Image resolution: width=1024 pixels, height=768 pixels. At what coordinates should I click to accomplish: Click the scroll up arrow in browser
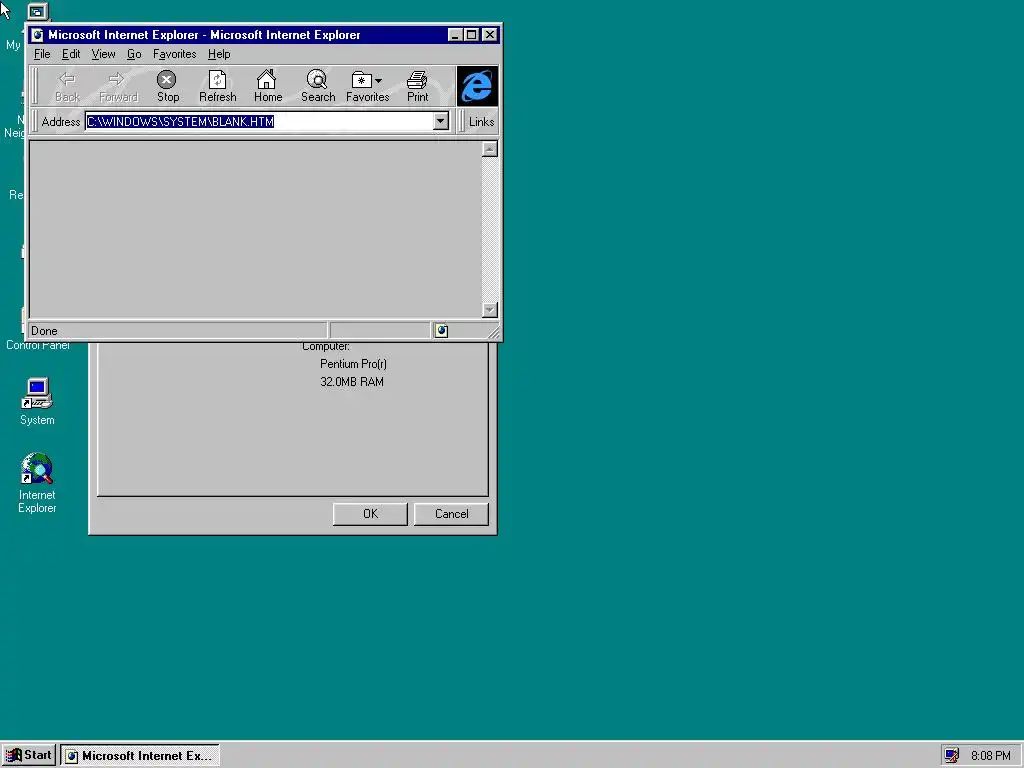coord(489,149)
